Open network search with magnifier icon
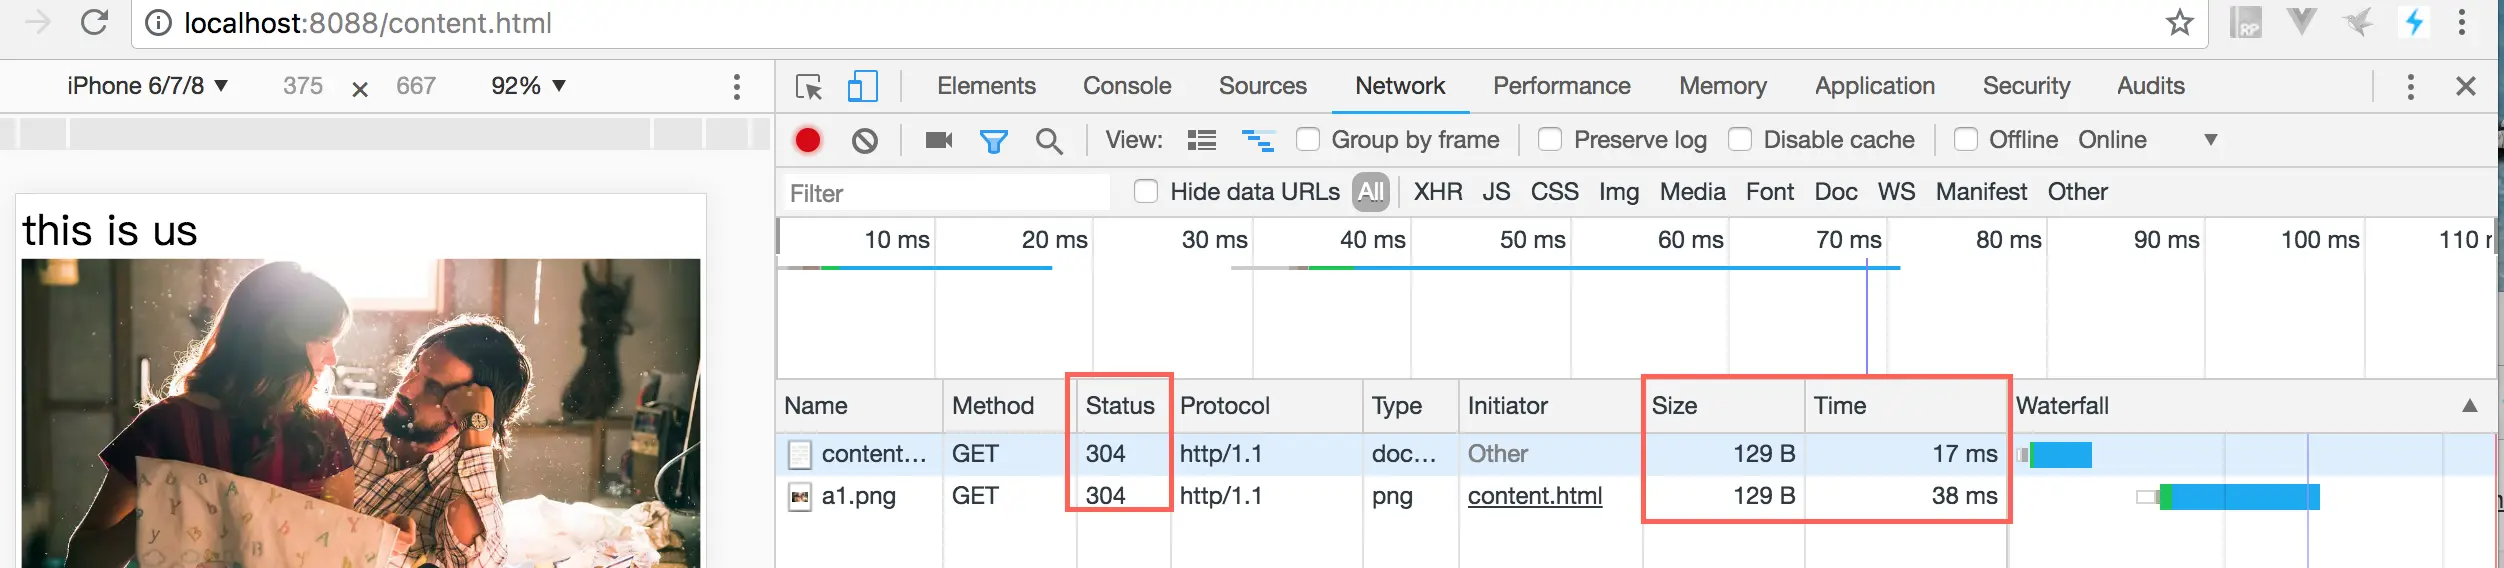The width and height of the screenshot is (2504, 568). (x=1049, y=141)
